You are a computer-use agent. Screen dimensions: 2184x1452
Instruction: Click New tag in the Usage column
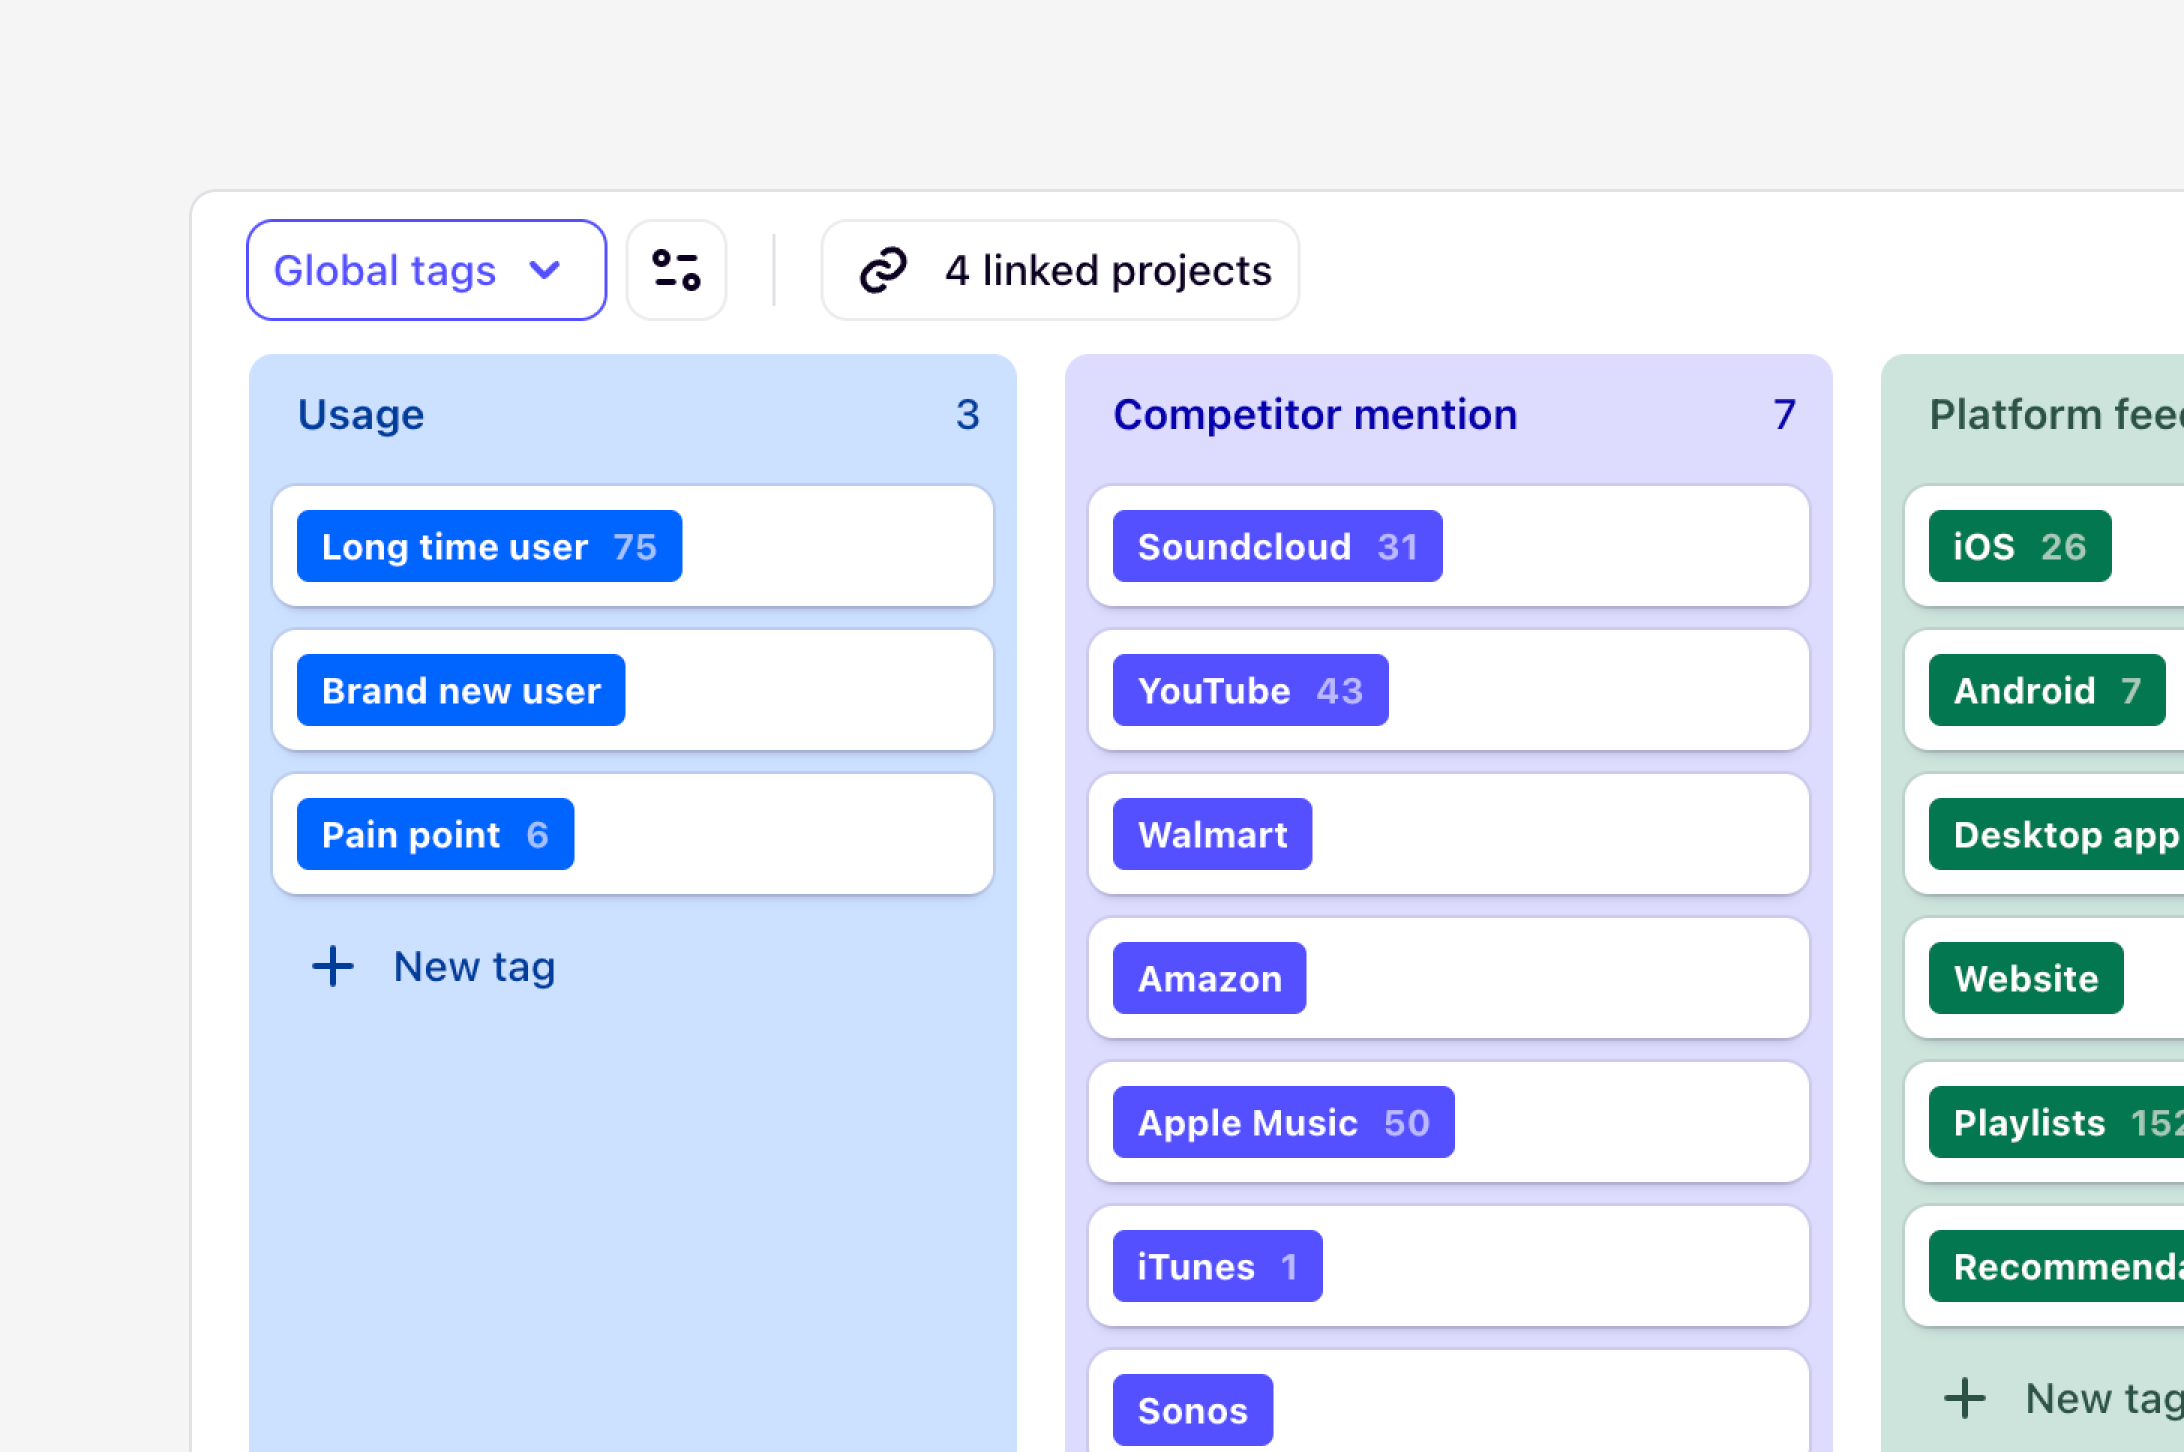coord(474,965)
